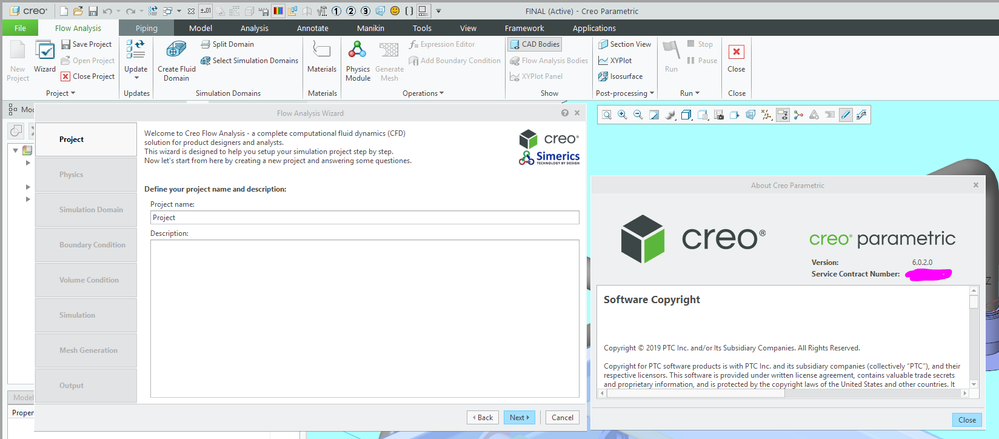The width and height of the screenshot is (999, 439).
Task: Open the Wizard in Flow Analysis ribbon
Action: pyautogui.click(x=45, y=57)
